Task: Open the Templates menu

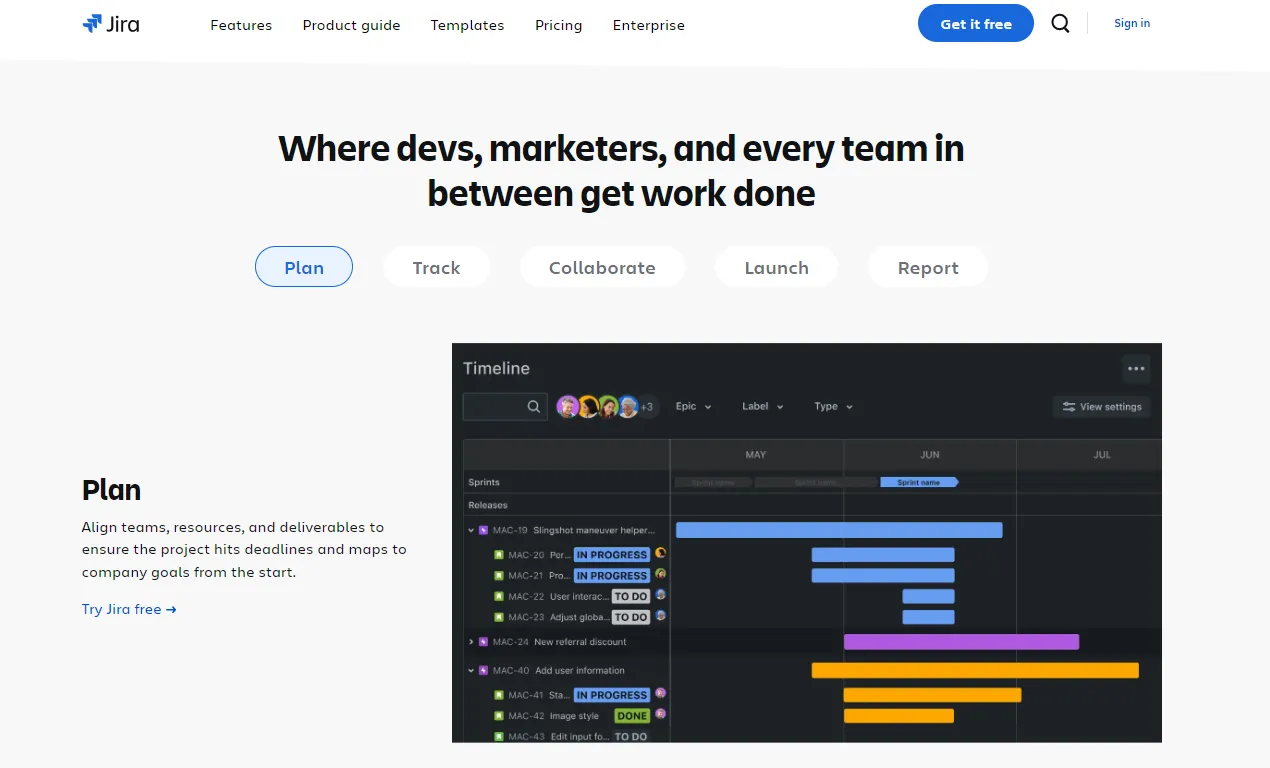Action: 467,25
